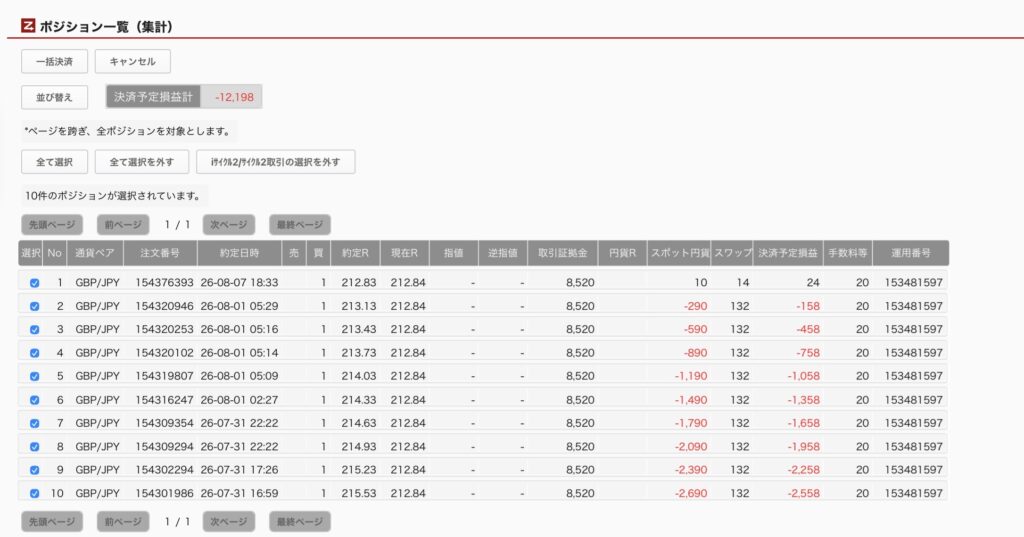Uncheck position No 3 checkbox
1024x537 pixels.
(x=35, y=330)
